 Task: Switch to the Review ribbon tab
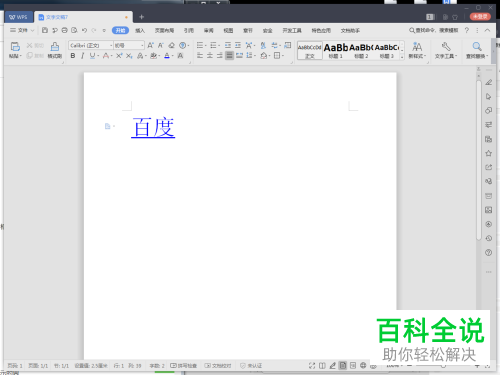[208, 31]
